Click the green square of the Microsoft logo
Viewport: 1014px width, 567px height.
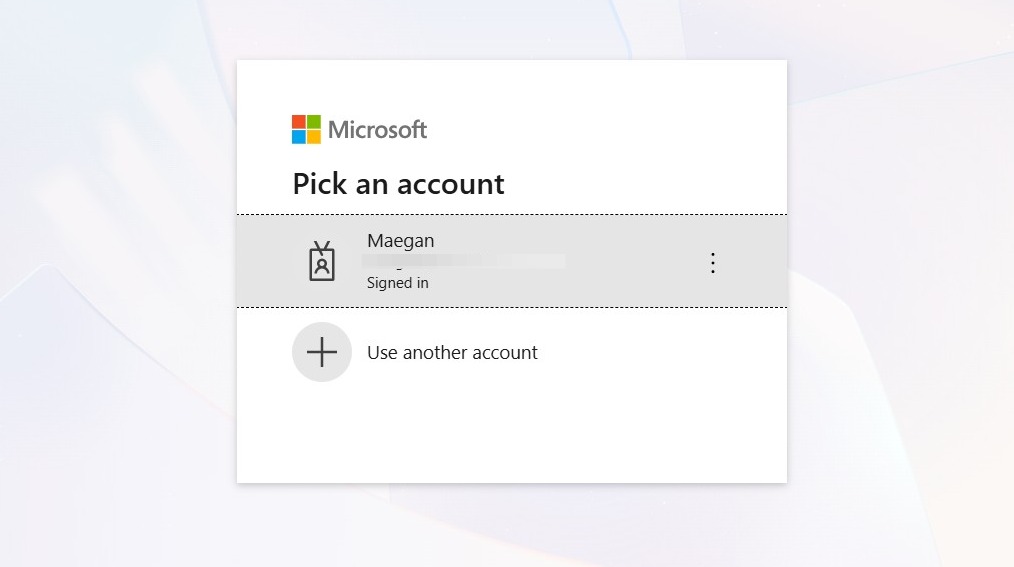pyautogui.click(x=314, y=122)
